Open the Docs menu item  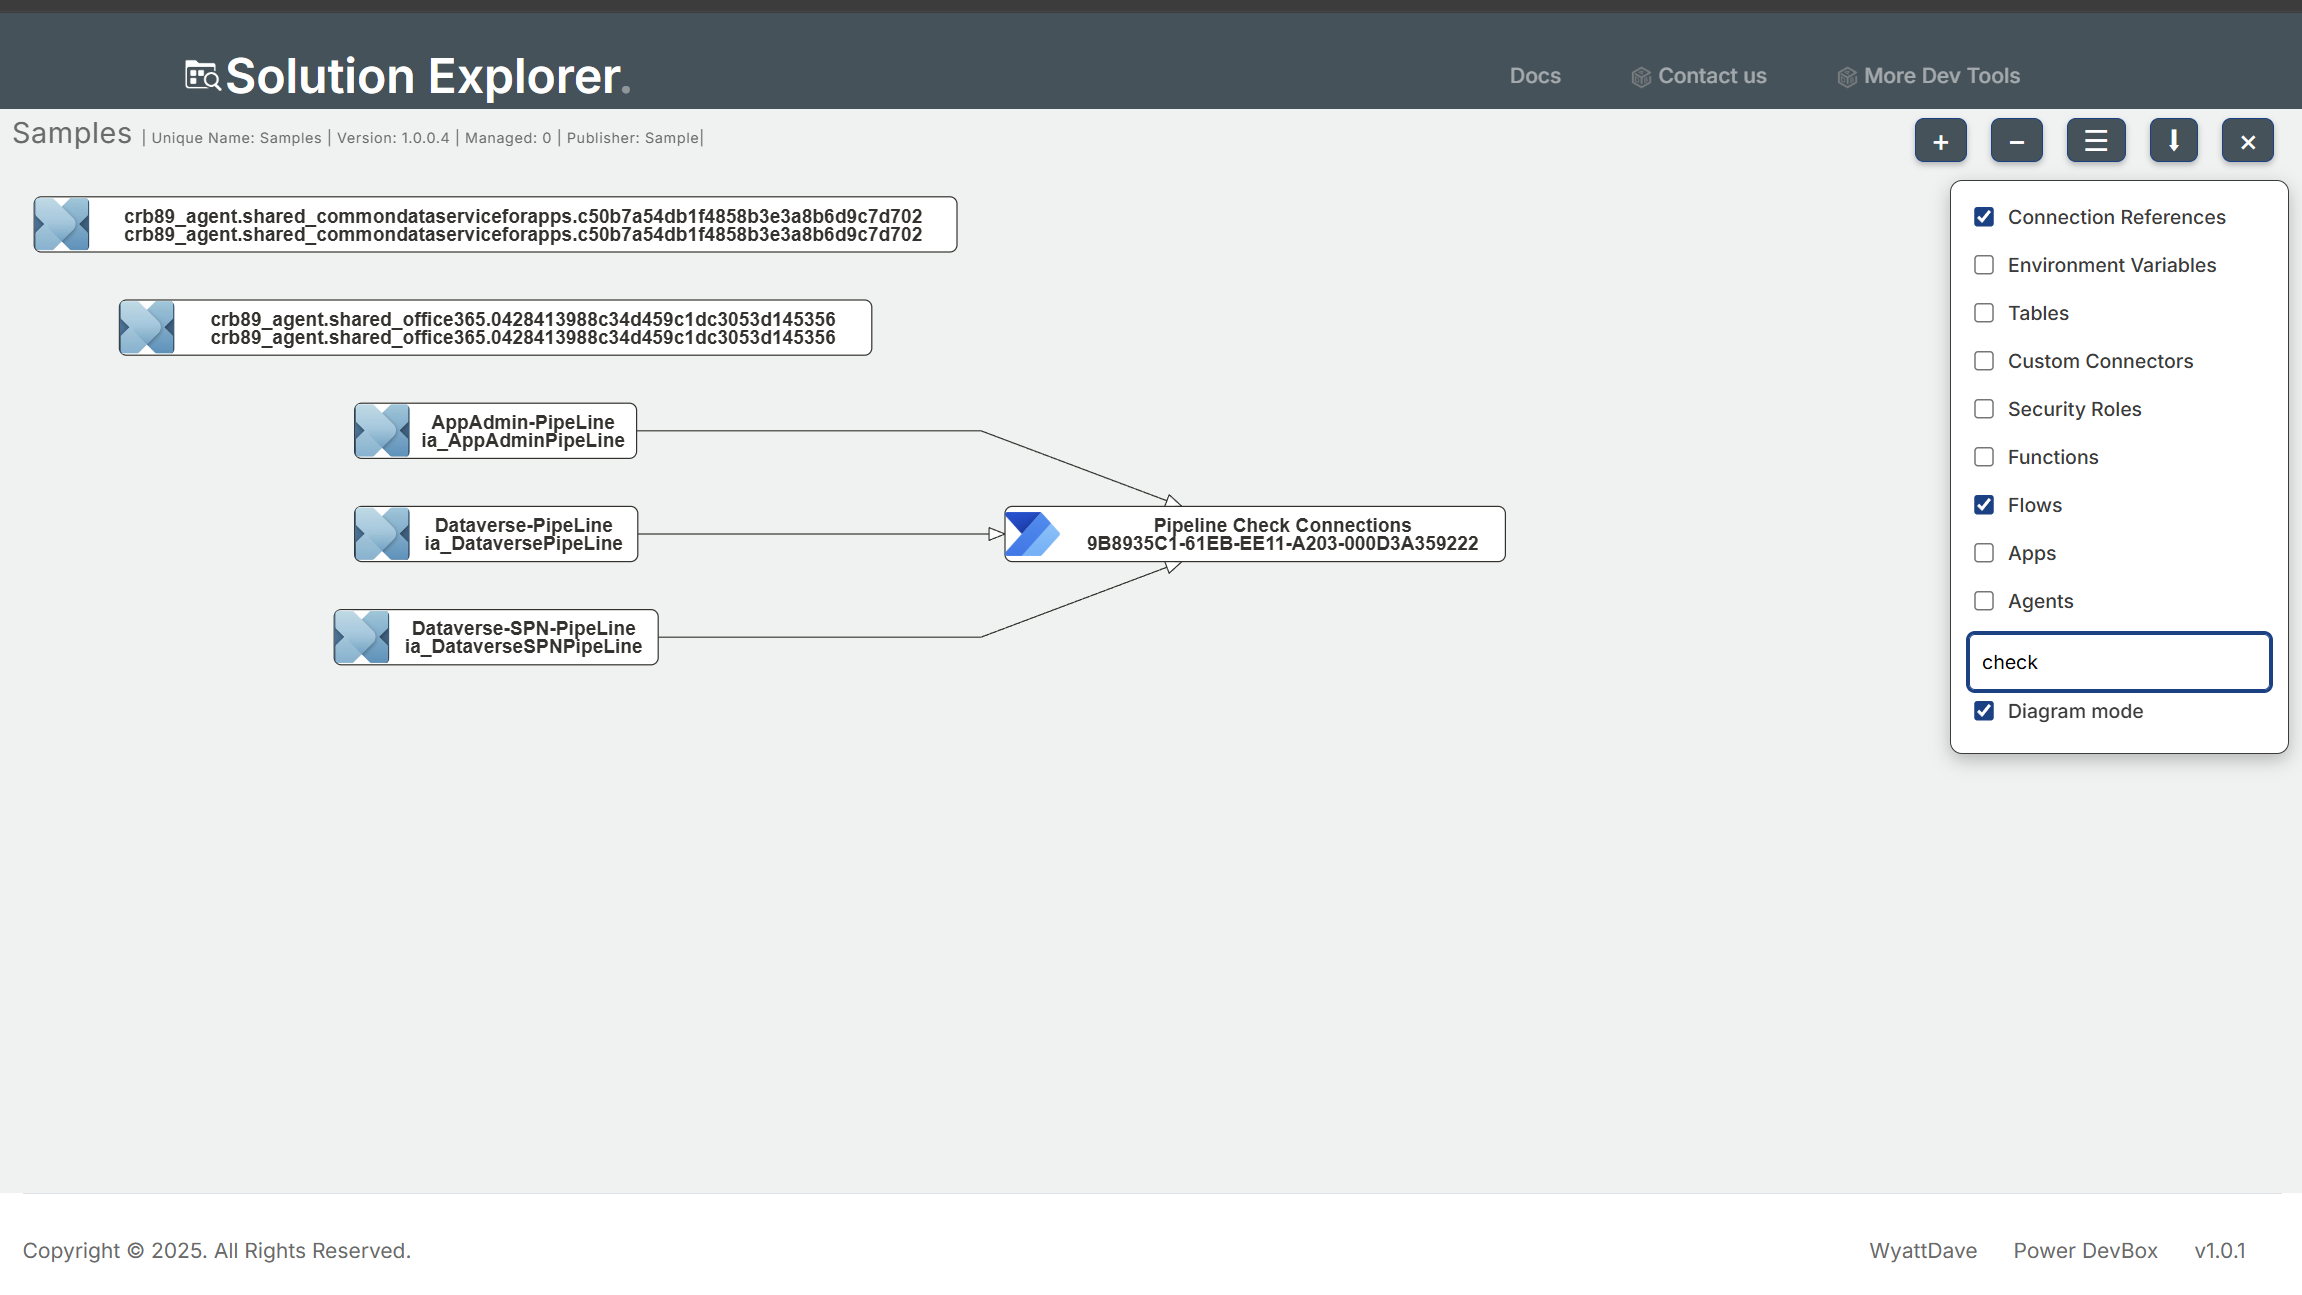1534,76
